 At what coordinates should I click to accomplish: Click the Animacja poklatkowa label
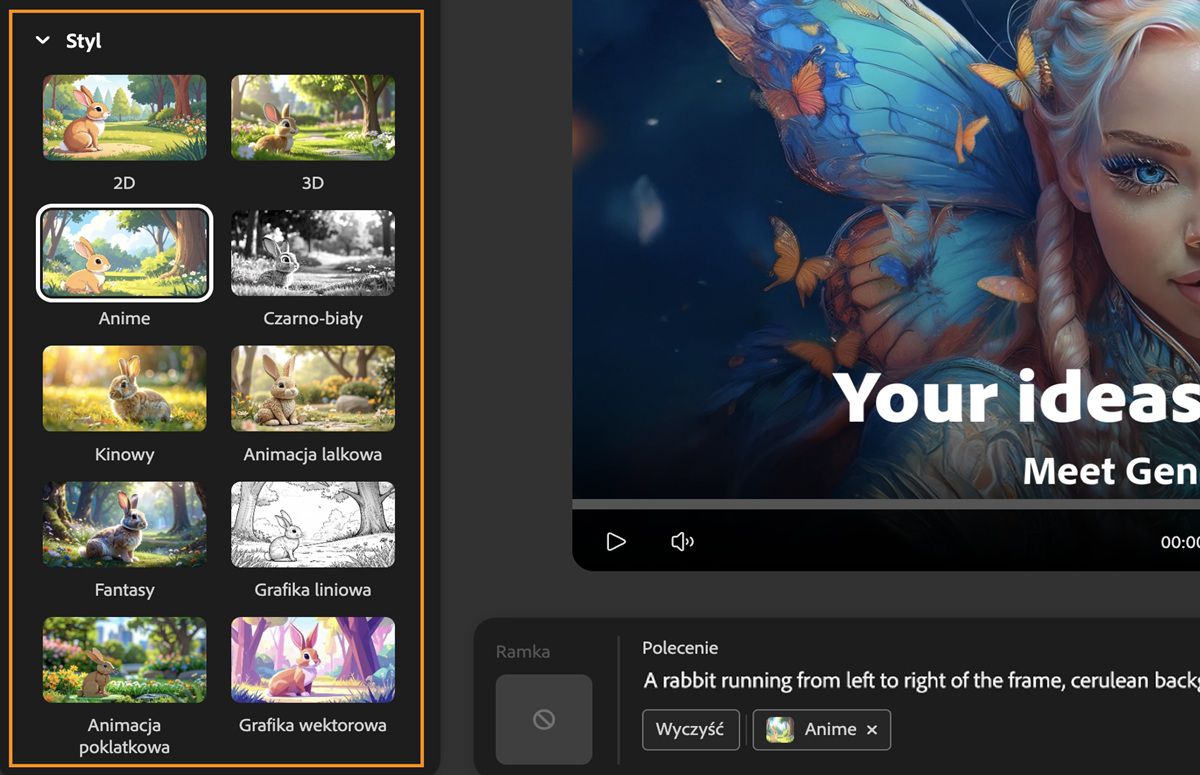click(124, 736)
